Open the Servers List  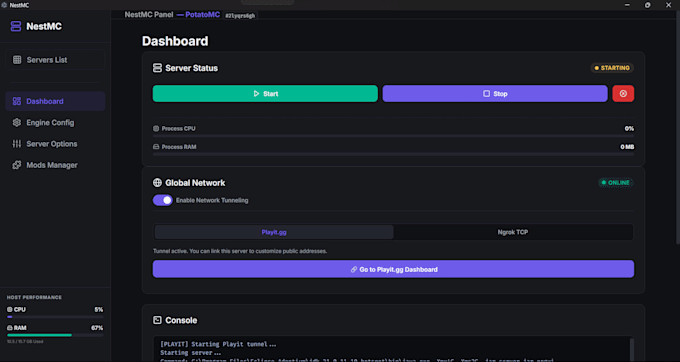(x=55, y=60)
